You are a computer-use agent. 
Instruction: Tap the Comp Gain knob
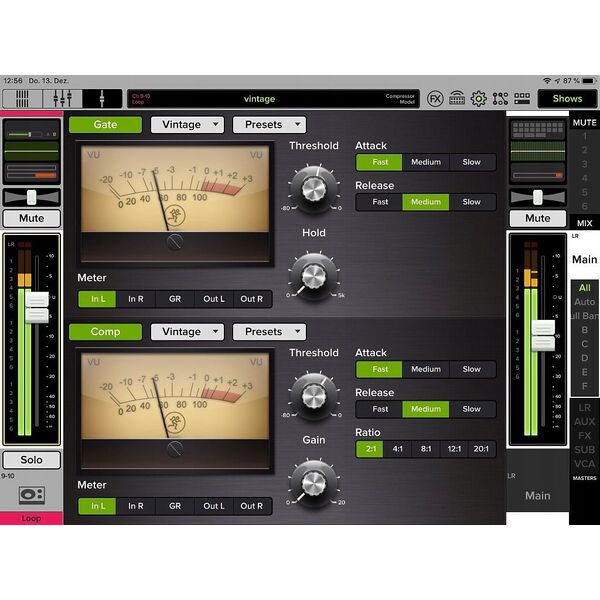pyautogui.click(x=314, y=483)
